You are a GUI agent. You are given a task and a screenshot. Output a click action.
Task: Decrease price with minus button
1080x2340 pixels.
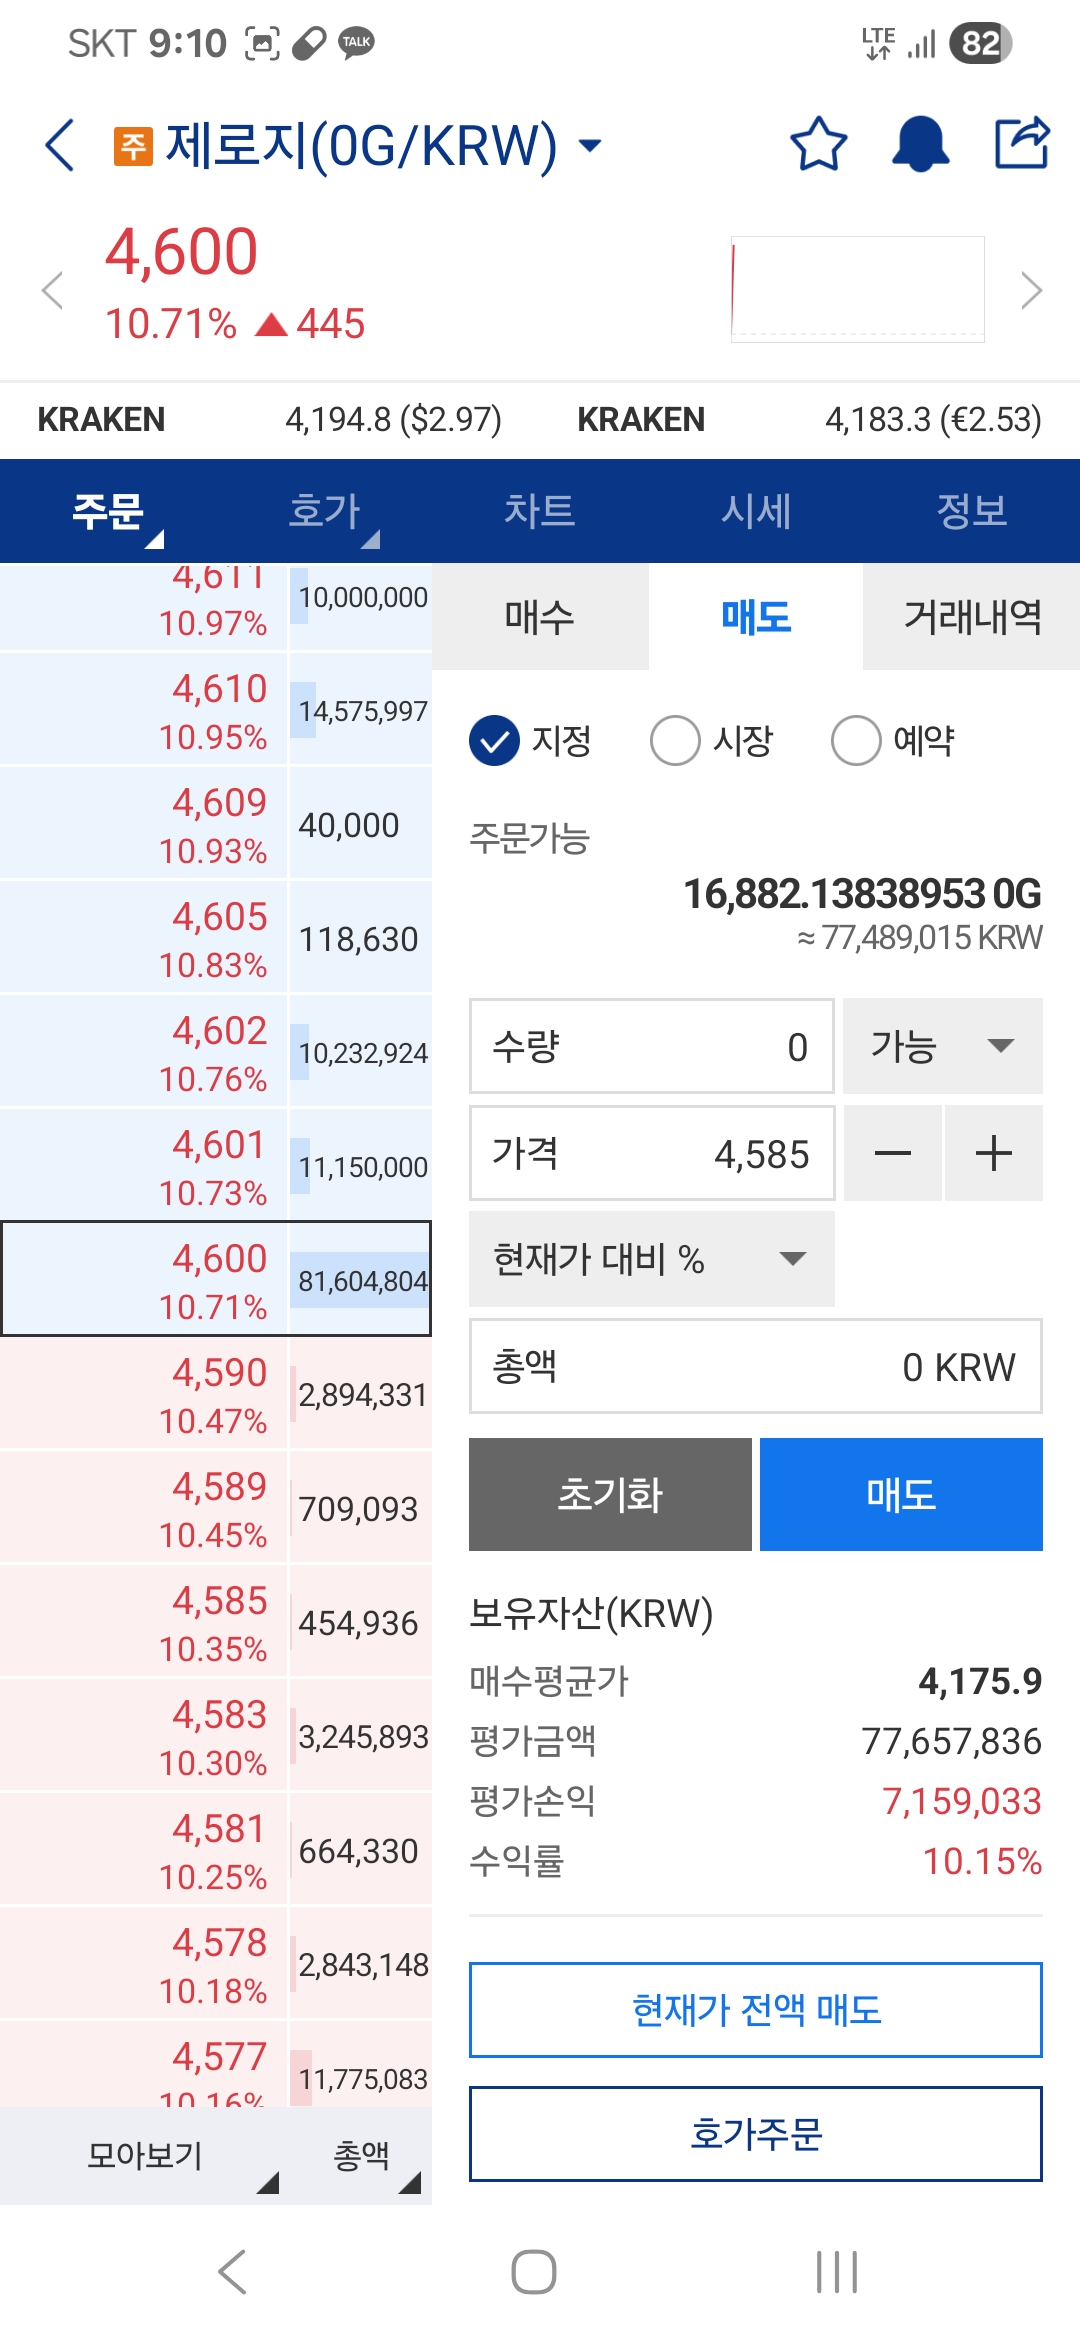892,1153
